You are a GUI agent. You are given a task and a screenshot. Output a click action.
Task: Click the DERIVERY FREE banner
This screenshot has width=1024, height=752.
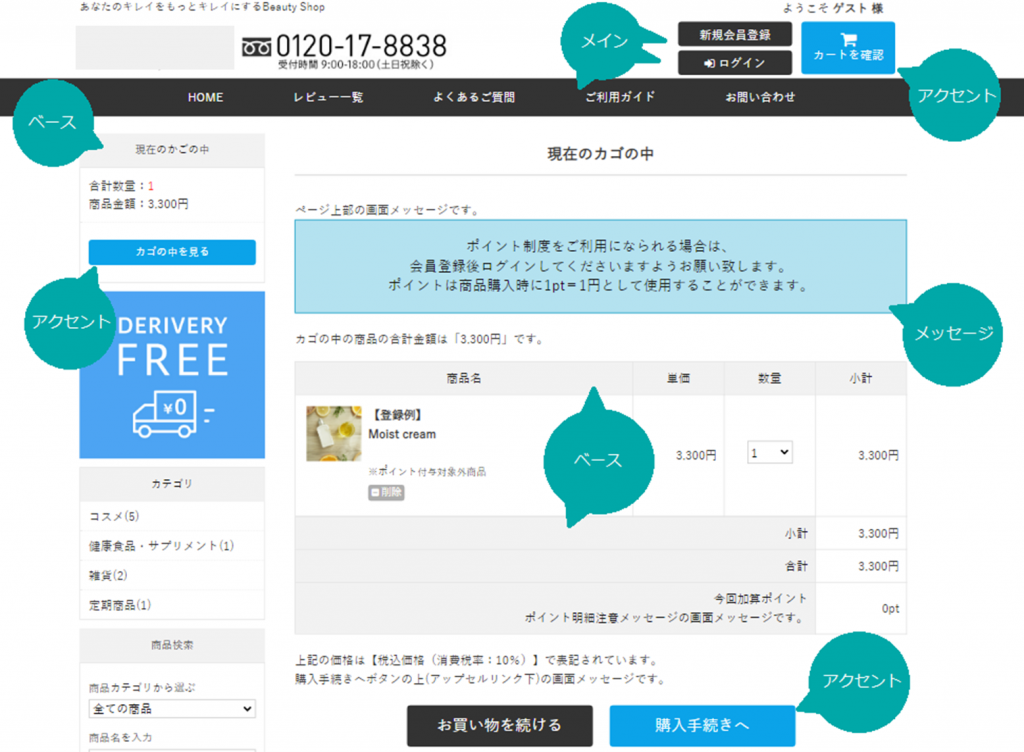(172, 375)
